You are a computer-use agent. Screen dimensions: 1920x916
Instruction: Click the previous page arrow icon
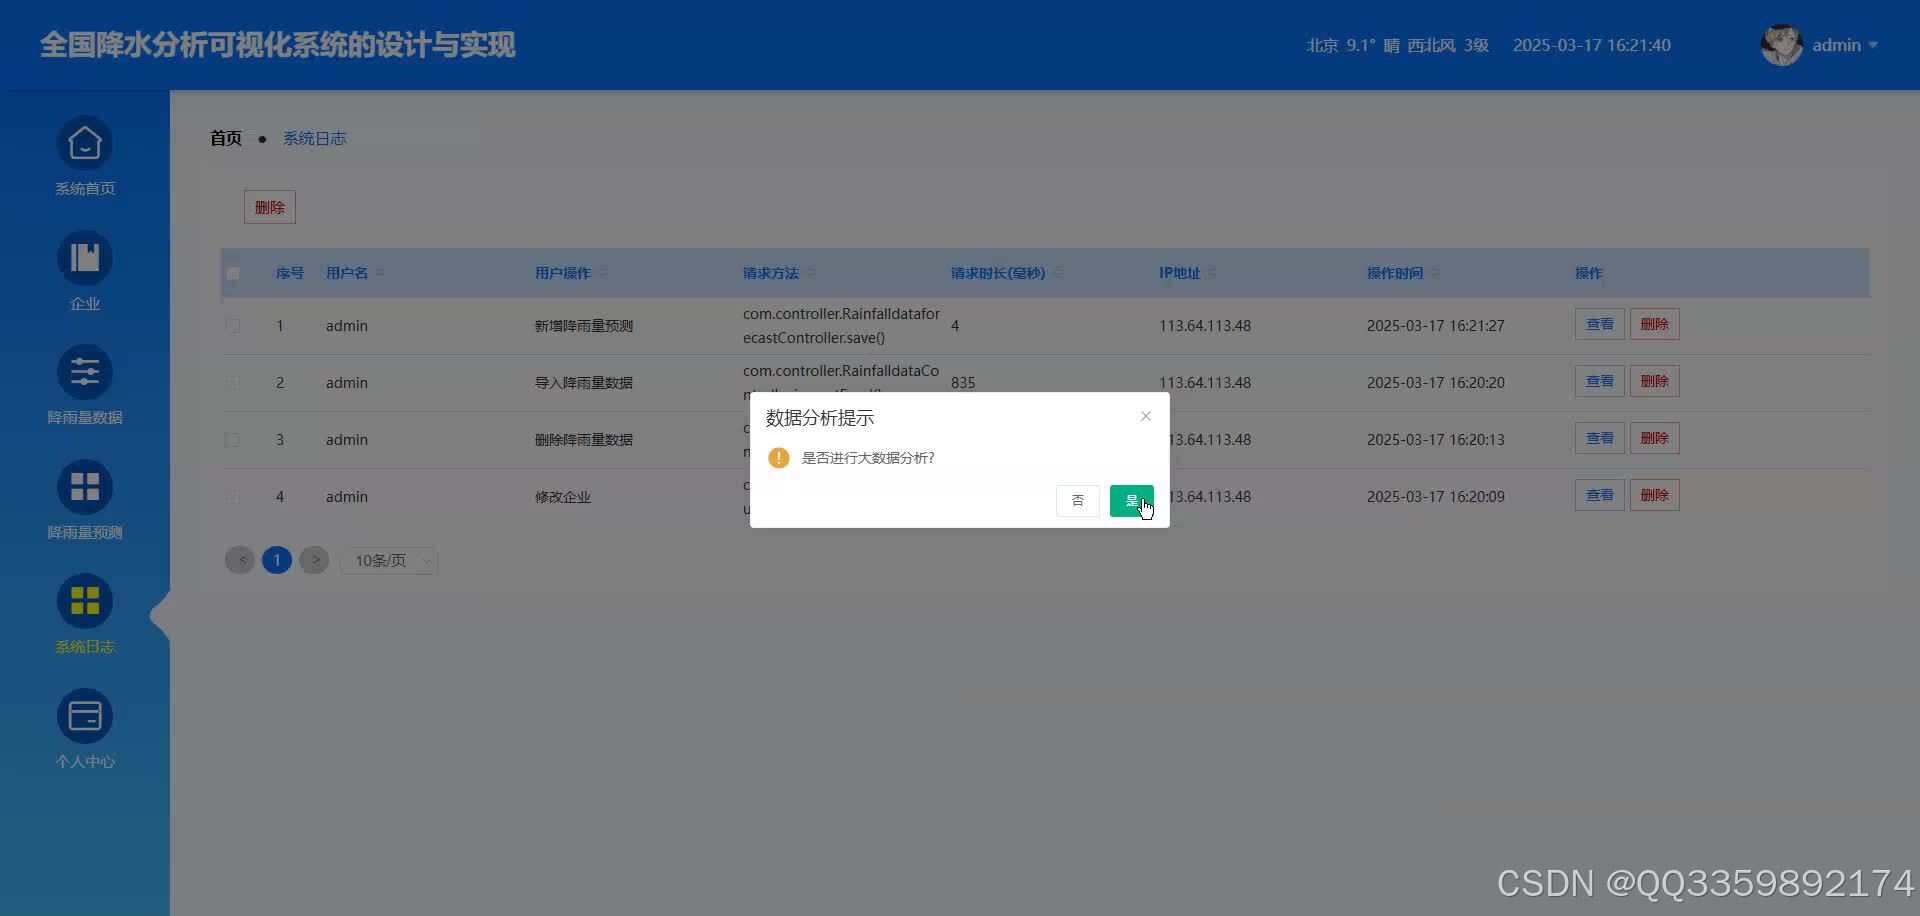pos(239,560)
